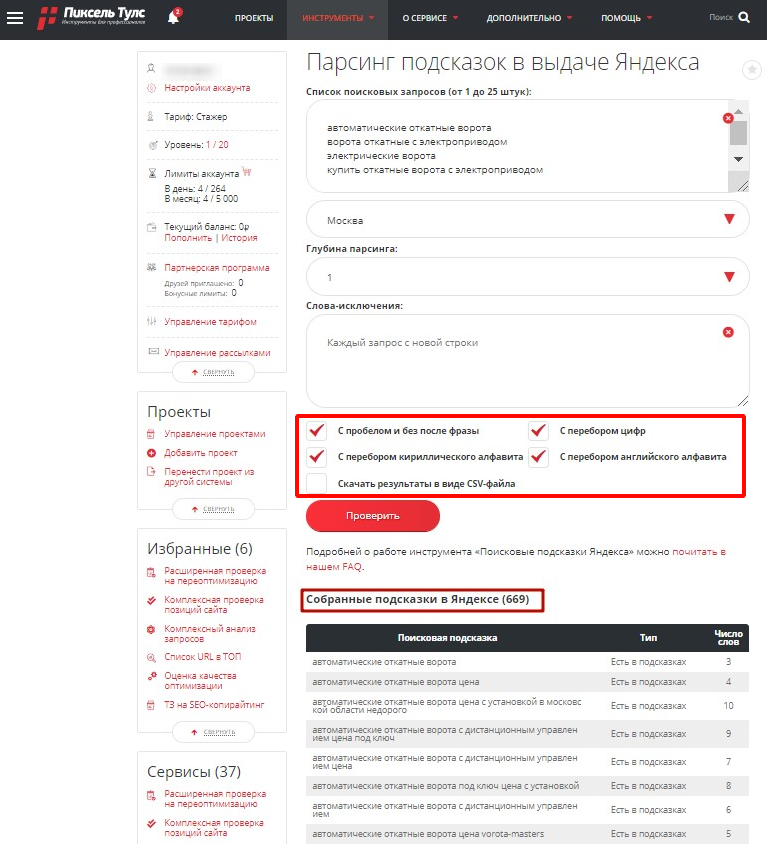Click icon beside ТЗ на SEO-копирайтинг
This screenshot has width=767, height=844.
click(x=151, y=705)
